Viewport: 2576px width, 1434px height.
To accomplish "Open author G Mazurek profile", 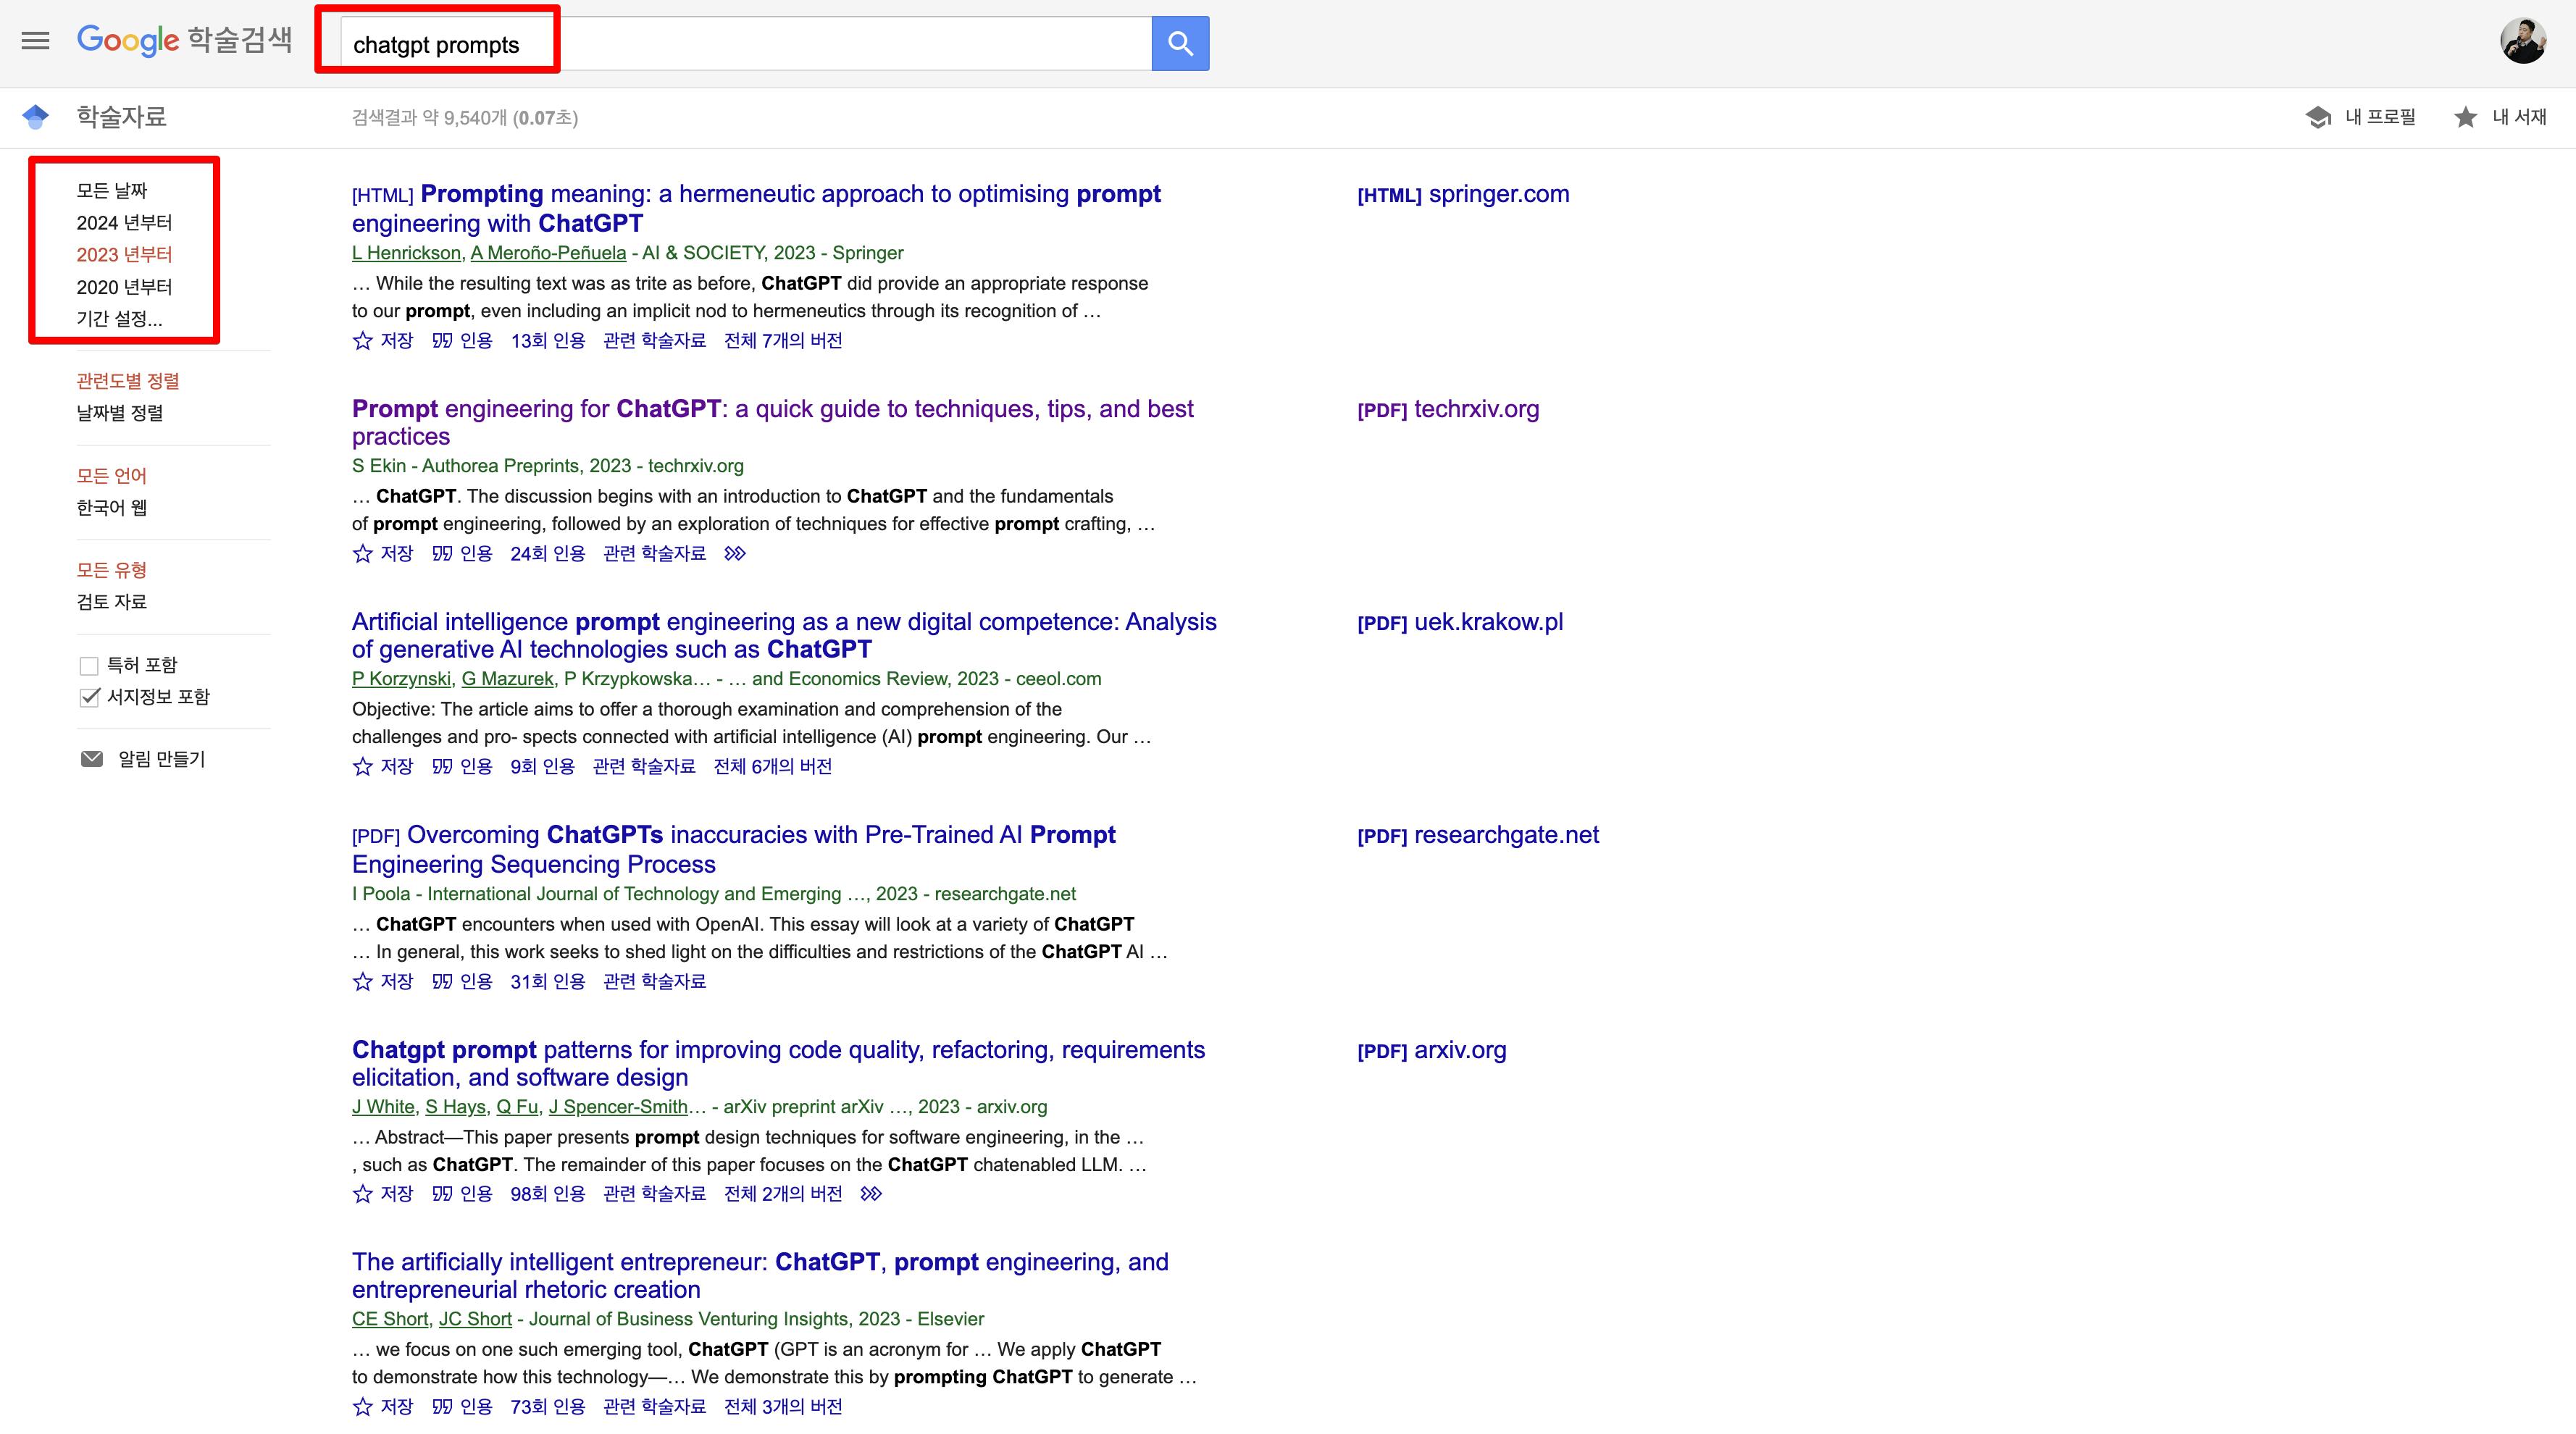I will pyautogui.click(x=507, y=679).
